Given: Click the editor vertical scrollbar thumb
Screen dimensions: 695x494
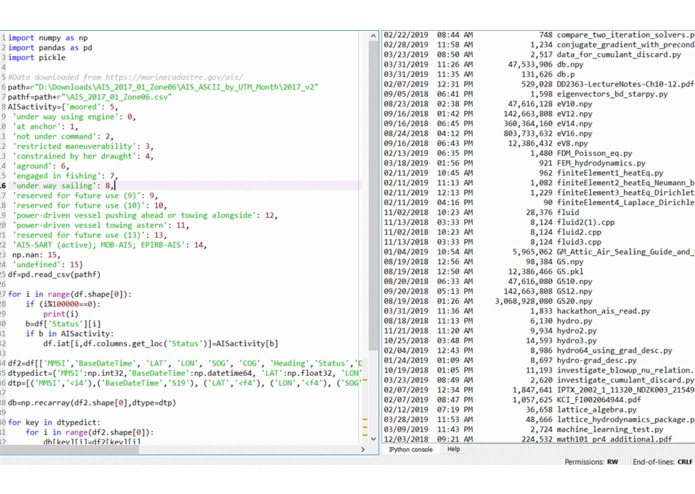Looking at the screenshot, I should [373, 195].
